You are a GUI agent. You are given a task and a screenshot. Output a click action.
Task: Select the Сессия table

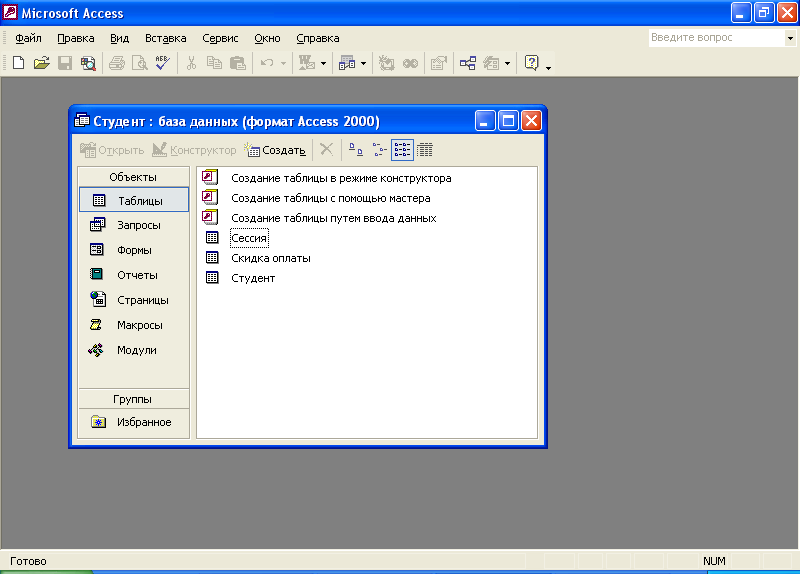click(x=249, y=238)
